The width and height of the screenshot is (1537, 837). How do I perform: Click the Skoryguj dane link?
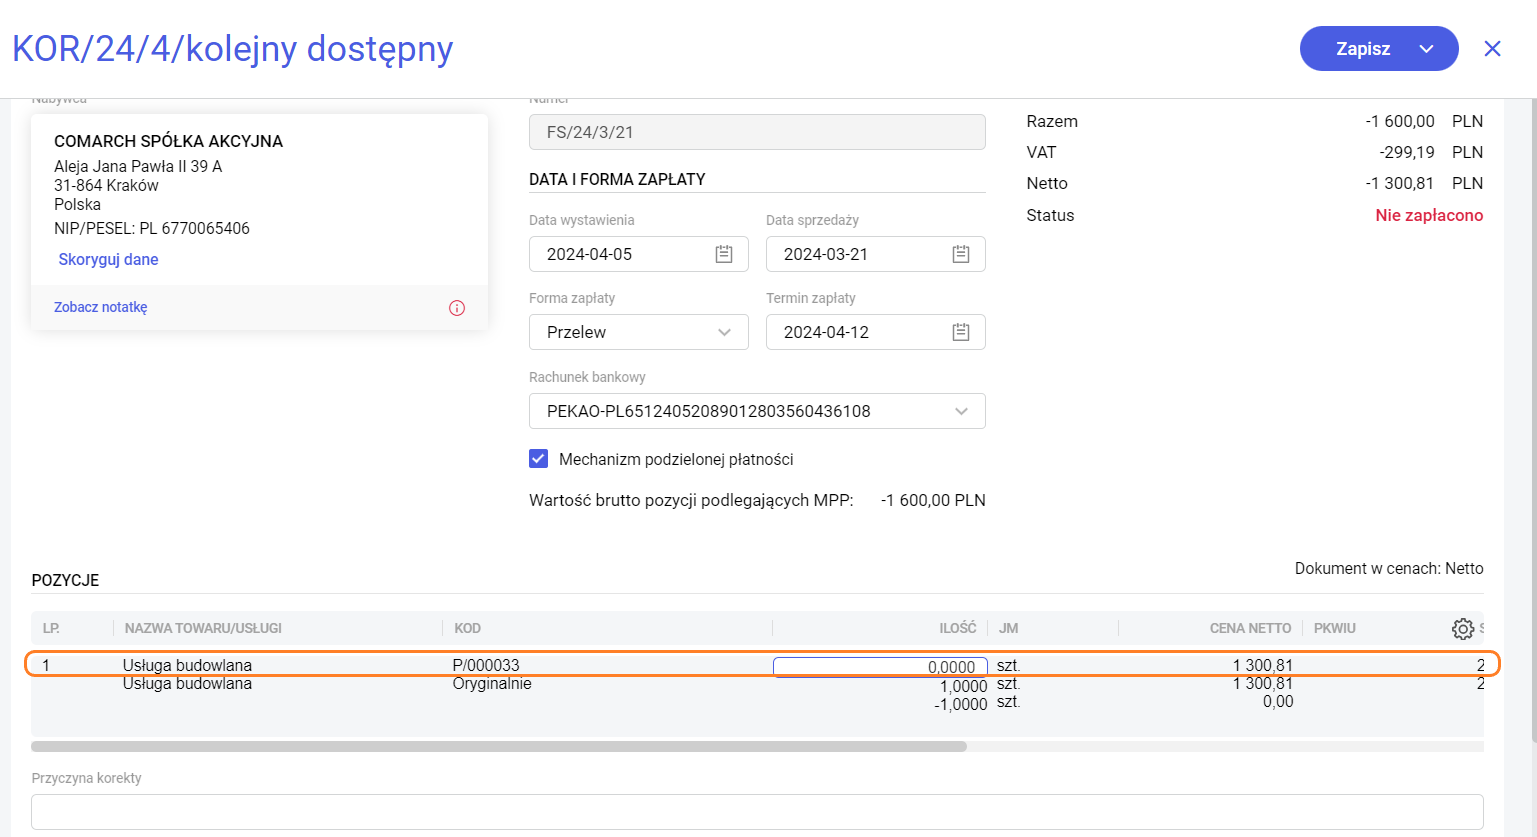(x=108, y=259)
